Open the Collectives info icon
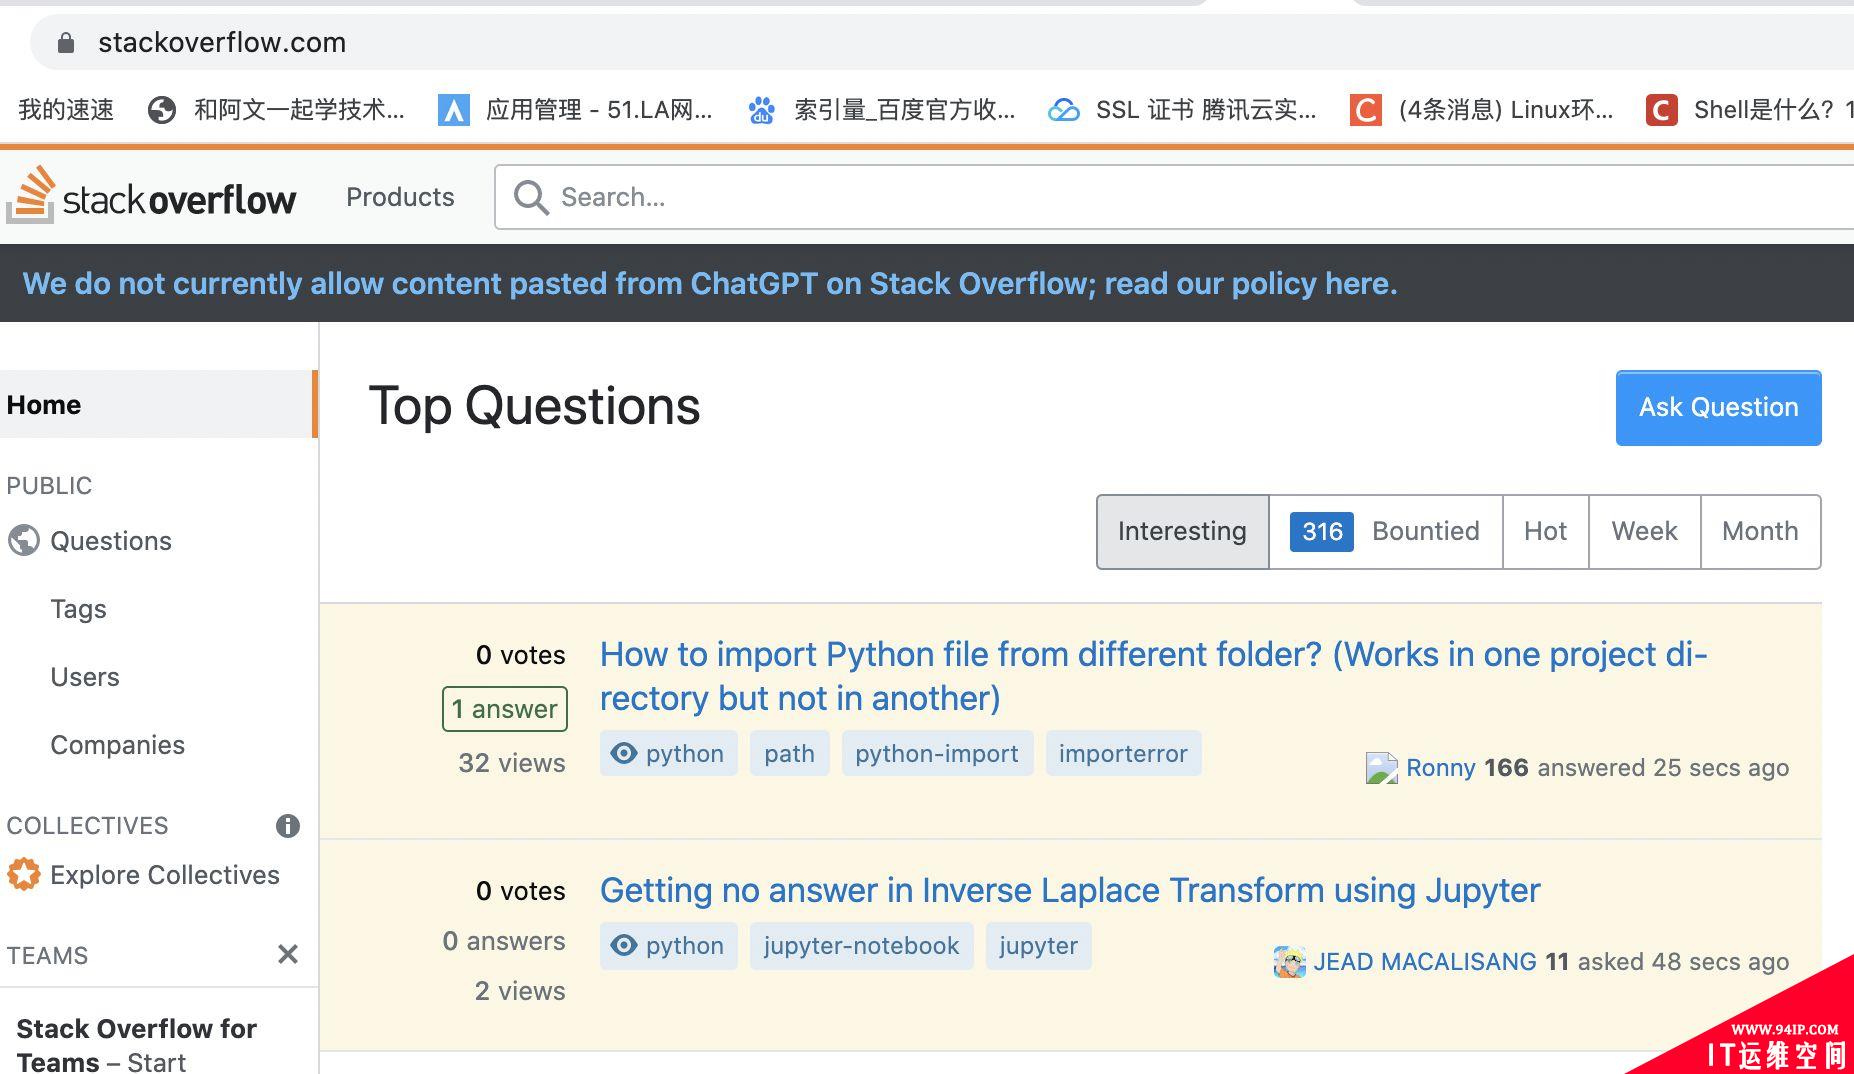This screenshot has height=1074, width=1854. tap(288, 826)
